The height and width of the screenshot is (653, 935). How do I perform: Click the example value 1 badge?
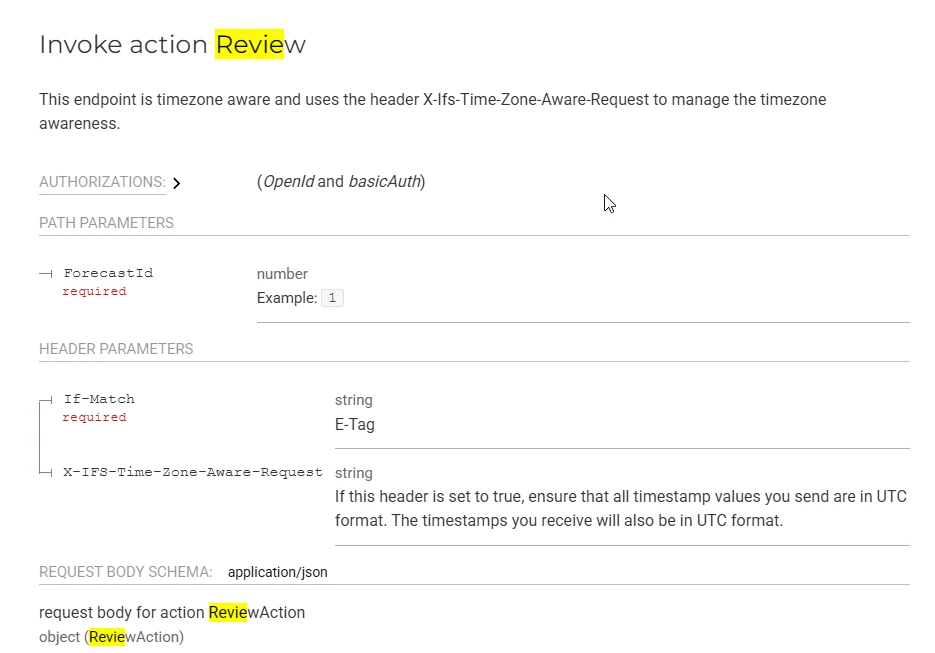[x=332, y=298]
